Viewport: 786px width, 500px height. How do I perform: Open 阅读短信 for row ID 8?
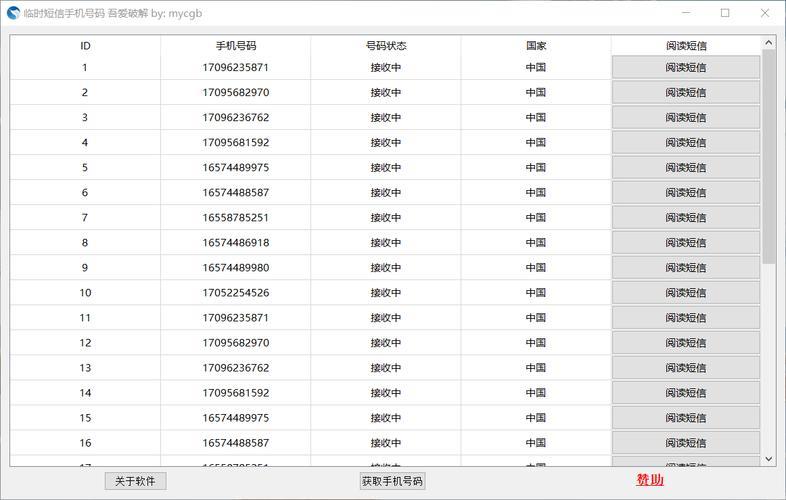coord(686,243)
